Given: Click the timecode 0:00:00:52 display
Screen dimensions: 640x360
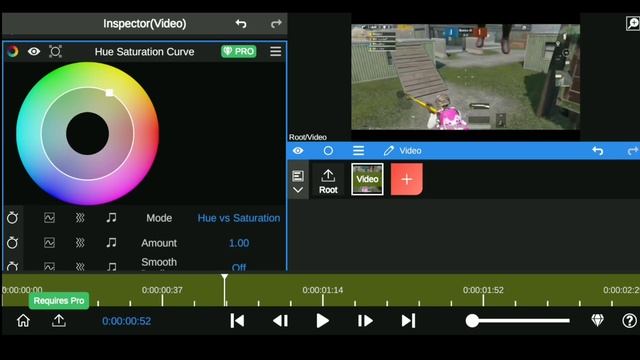Looking at the screenshot, I should click(x=127, y=321).
